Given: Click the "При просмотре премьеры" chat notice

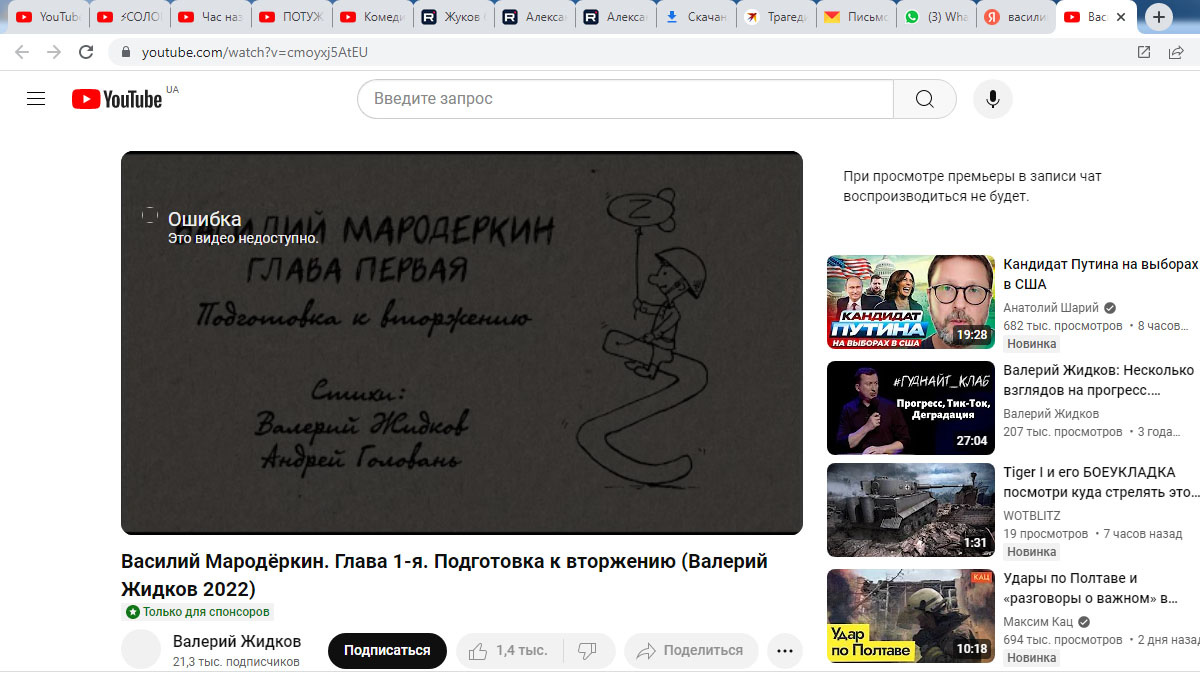Looking at the screenshot, I should coord(972,186).
